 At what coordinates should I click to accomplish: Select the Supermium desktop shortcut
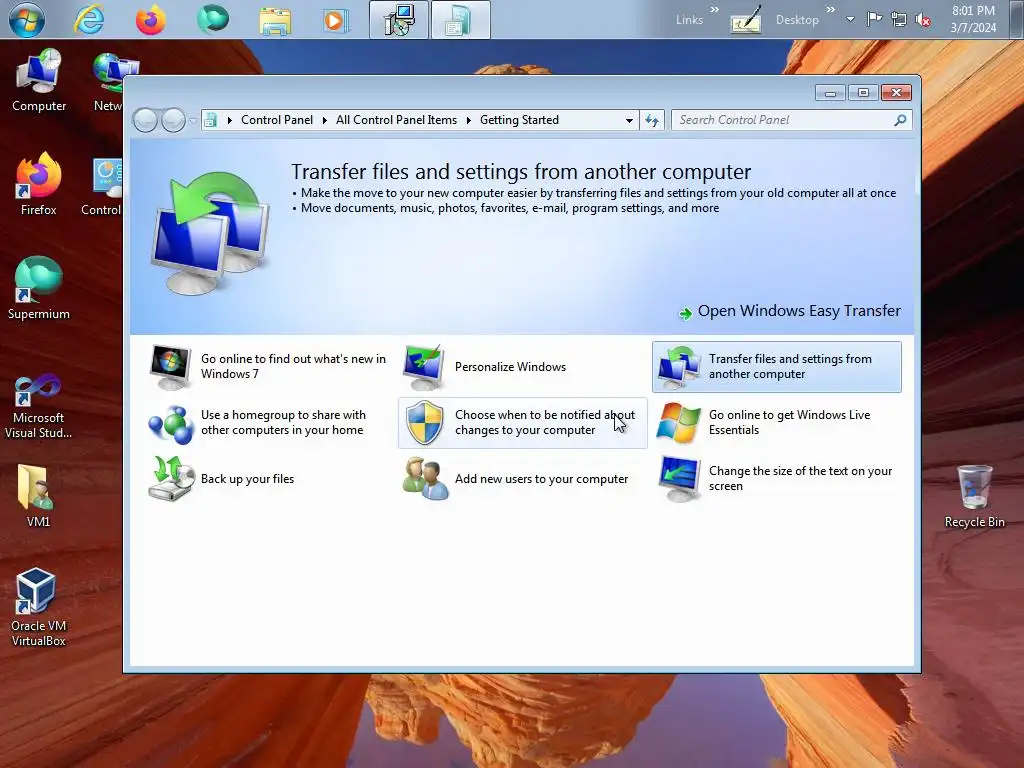click(39, 288)
